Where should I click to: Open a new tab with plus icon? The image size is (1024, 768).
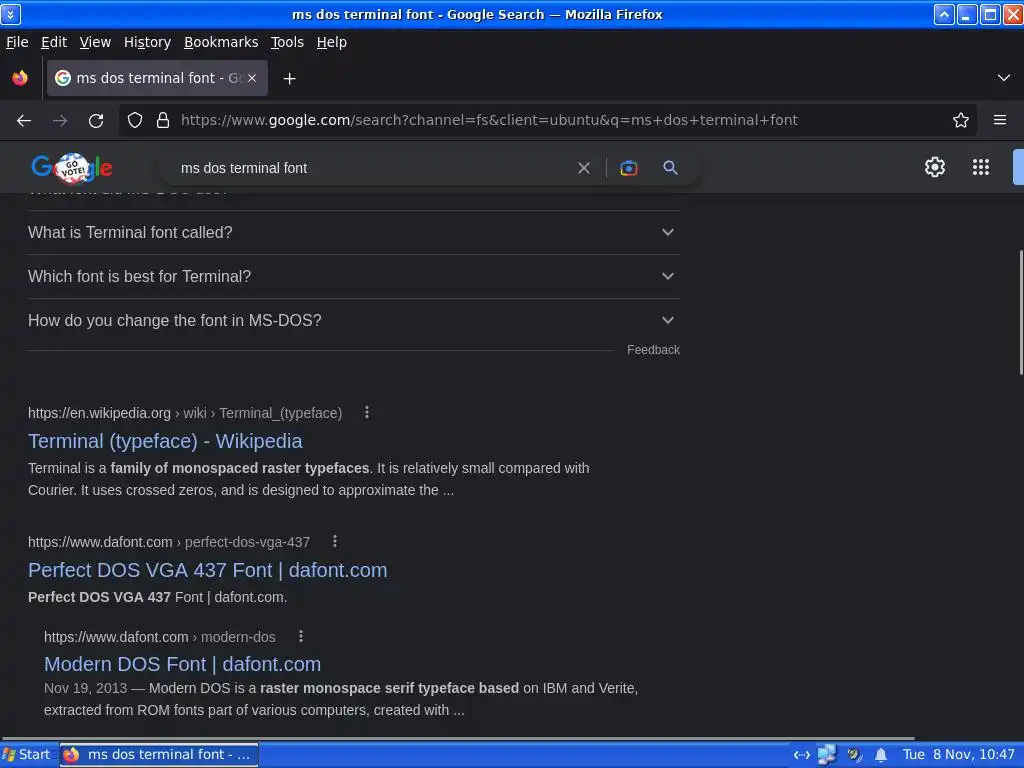(289, 78)
